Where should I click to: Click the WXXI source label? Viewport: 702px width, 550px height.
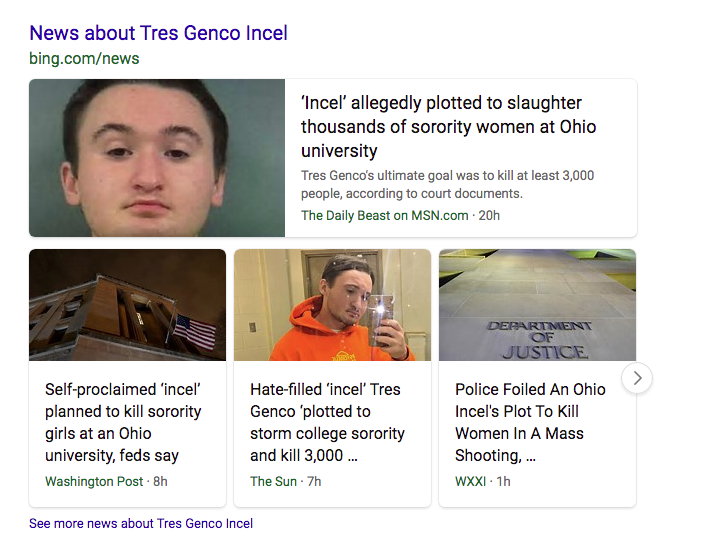471,481
